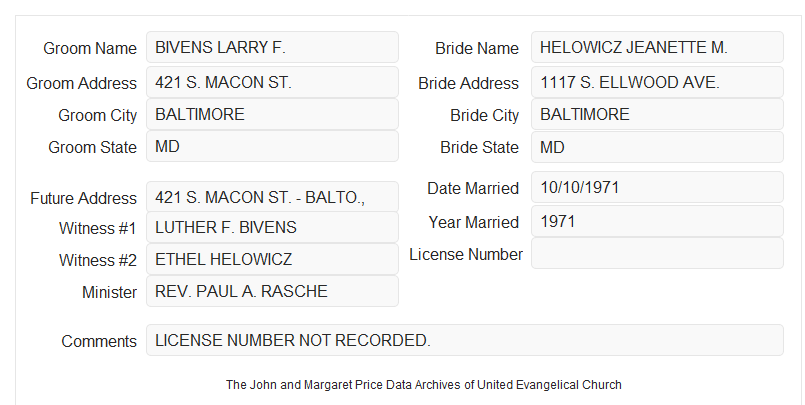Focus the Groom City field
805x405 pixels.
273,114
